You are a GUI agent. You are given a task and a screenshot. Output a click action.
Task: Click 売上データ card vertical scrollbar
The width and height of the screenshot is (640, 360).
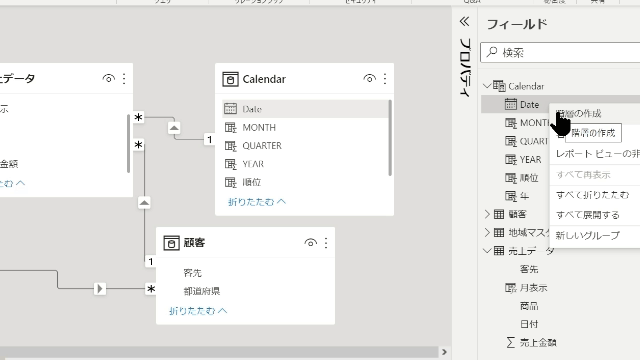click(129, 144)
